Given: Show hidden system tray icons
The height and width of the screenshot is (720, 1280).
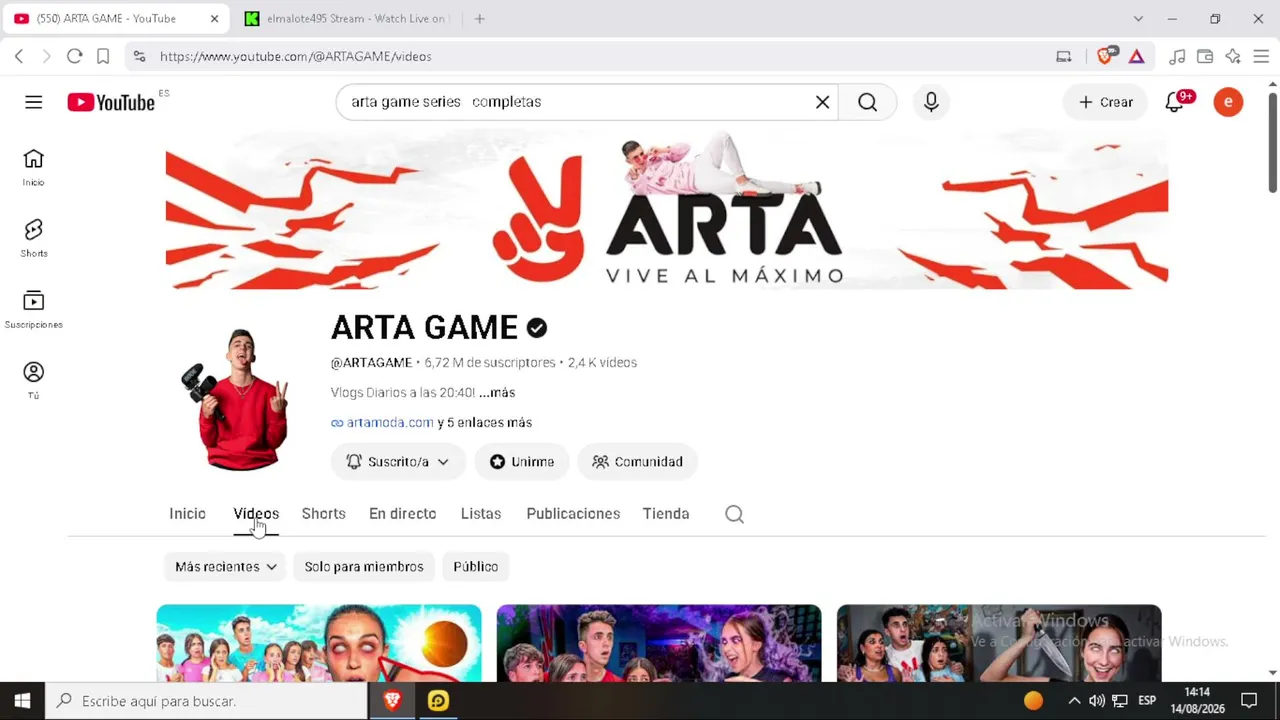Looking at the screenshot, I should (1074, 701).
